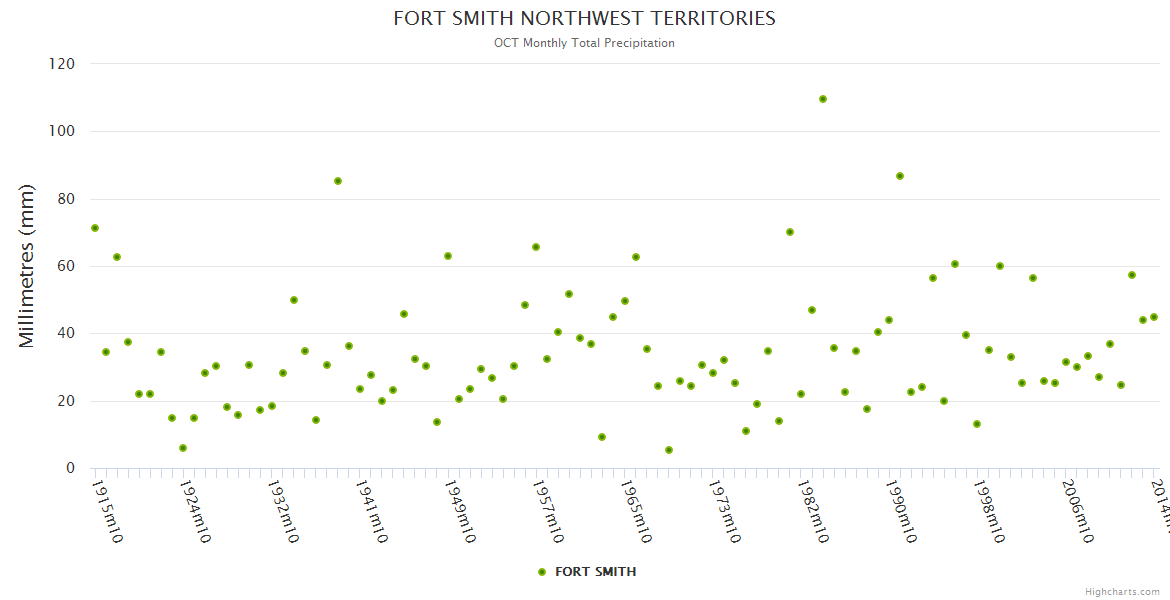Click the green FORT SMITH legend marker
The height and width of the screenshot is (600, 1170).
(x=542, y=572)
